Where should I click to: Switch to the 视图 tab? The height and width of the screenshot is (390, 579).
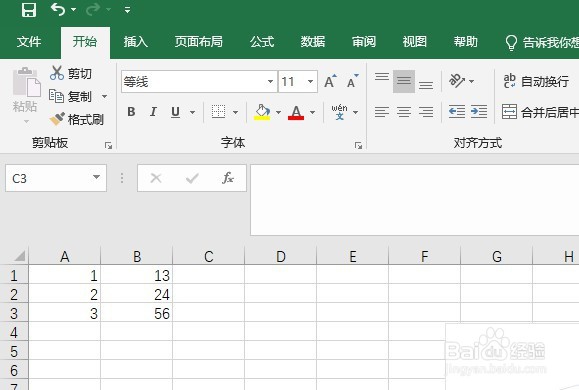415,42
